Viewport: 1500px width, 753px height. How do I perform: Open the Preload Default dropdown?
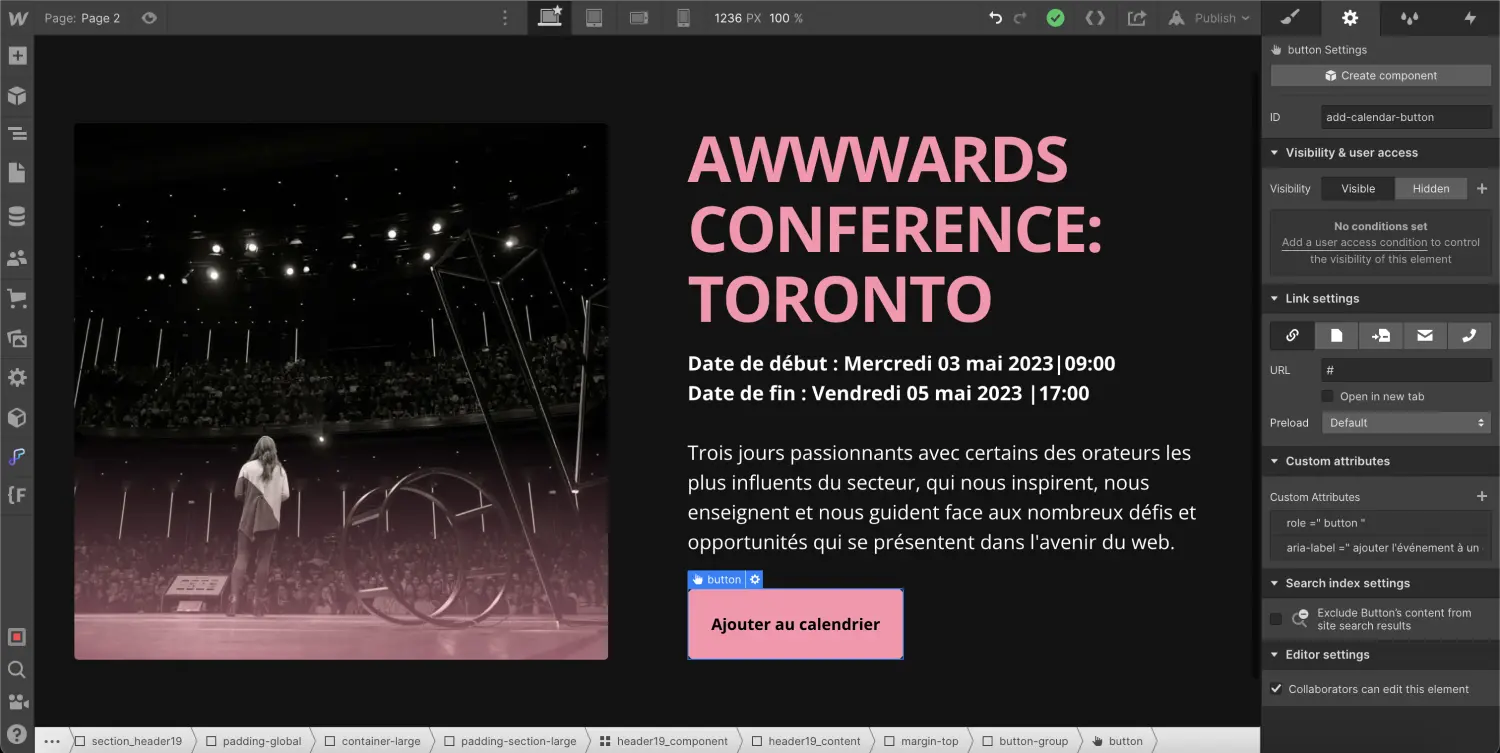click(1407, 423)
